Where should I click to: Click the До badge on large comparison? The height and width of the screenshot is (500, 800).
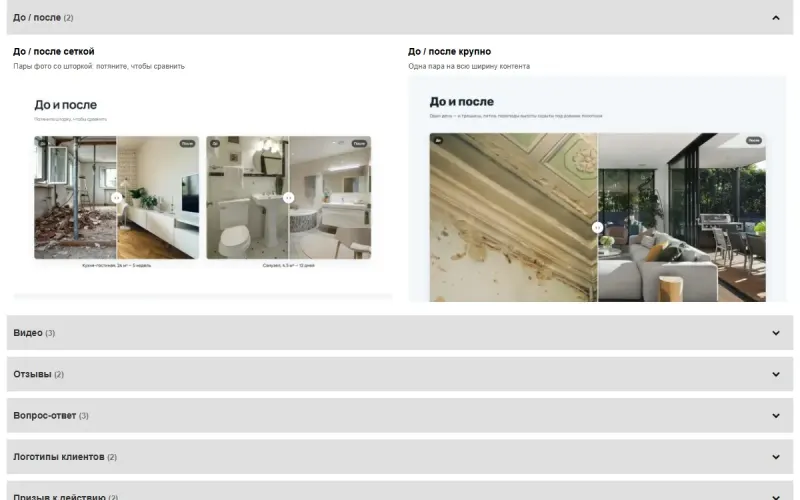coord(438,140)
